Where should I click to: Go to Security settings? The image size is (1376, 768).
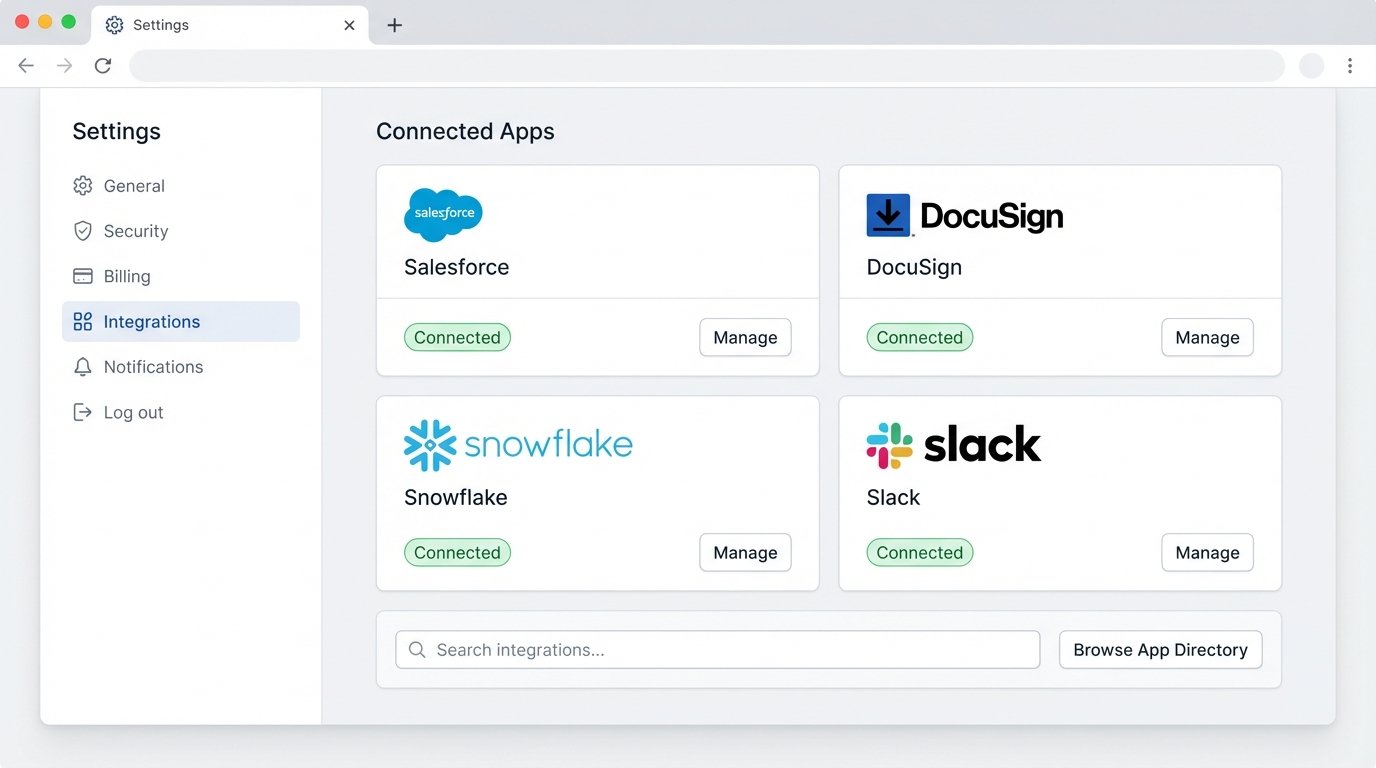point(135,231)
